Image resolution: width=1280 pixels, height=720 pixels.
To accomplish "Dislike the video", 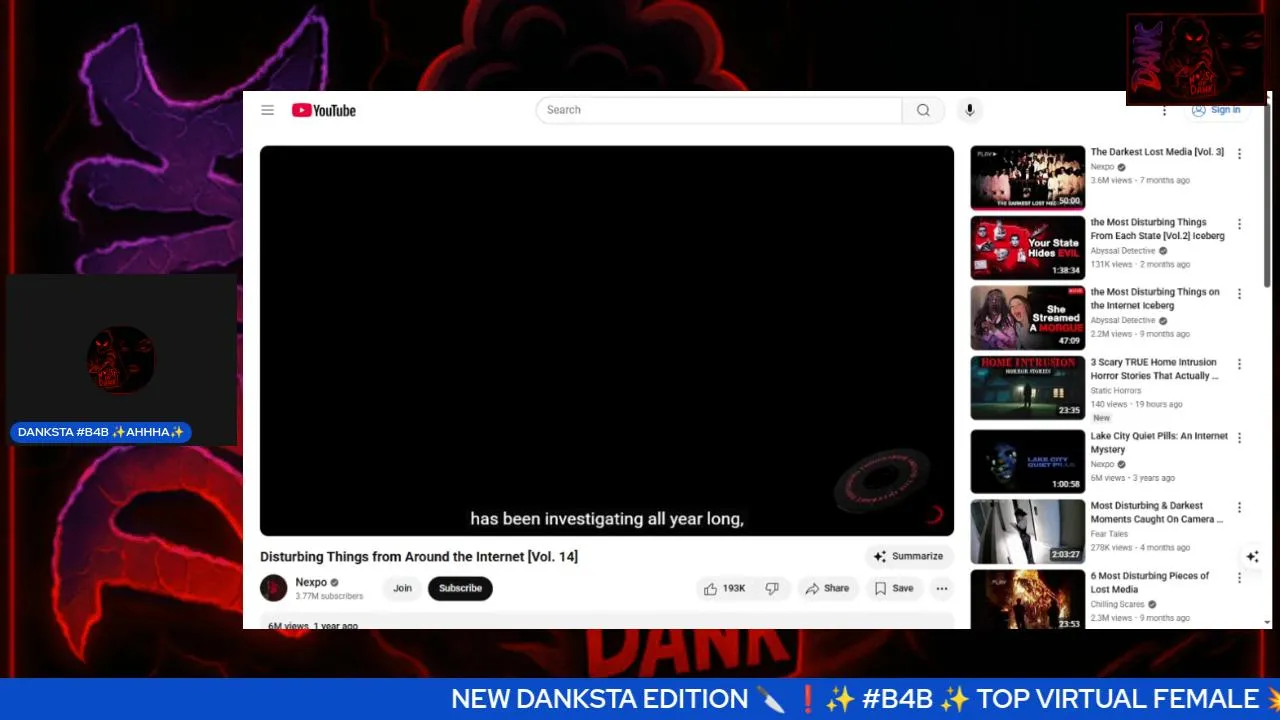I will click(x=772, y=588).
